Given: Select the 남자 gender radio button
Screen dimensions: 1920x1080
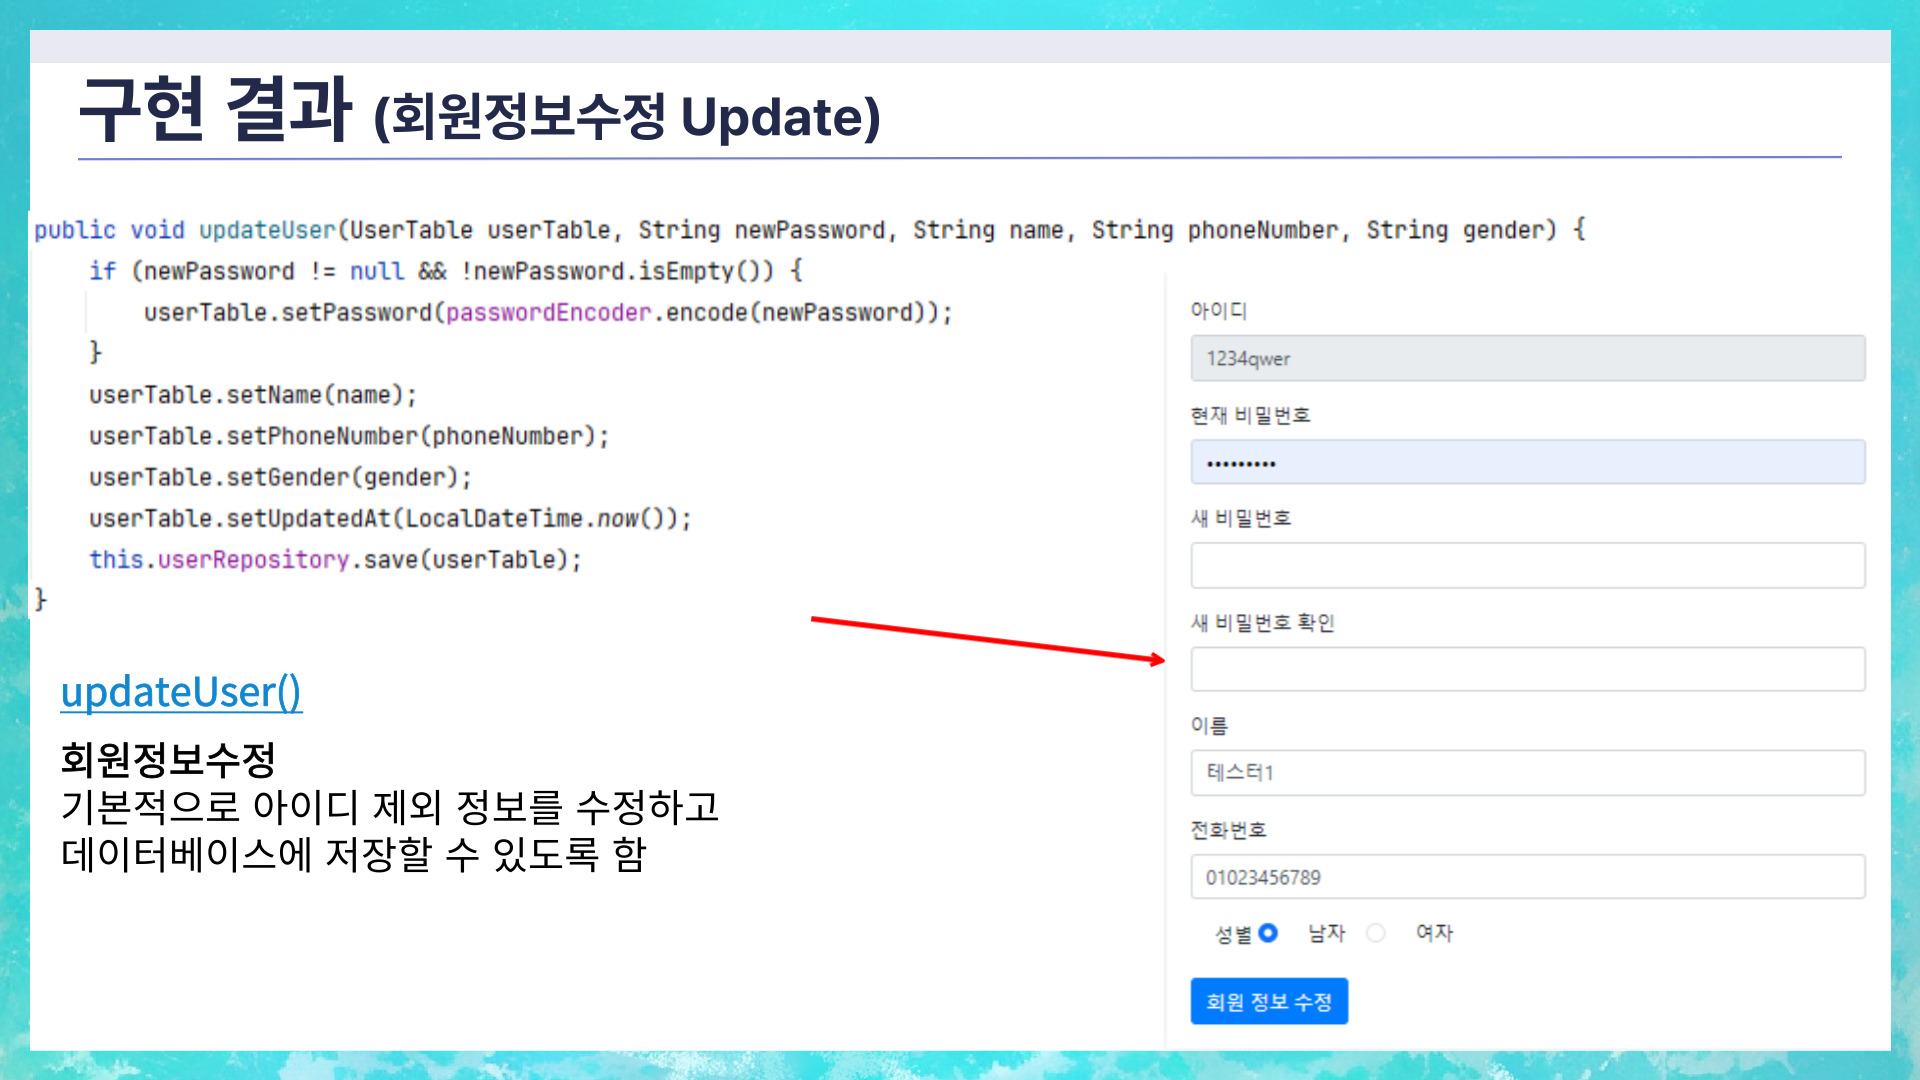Looking at the screenshot, I should 1268,933.
